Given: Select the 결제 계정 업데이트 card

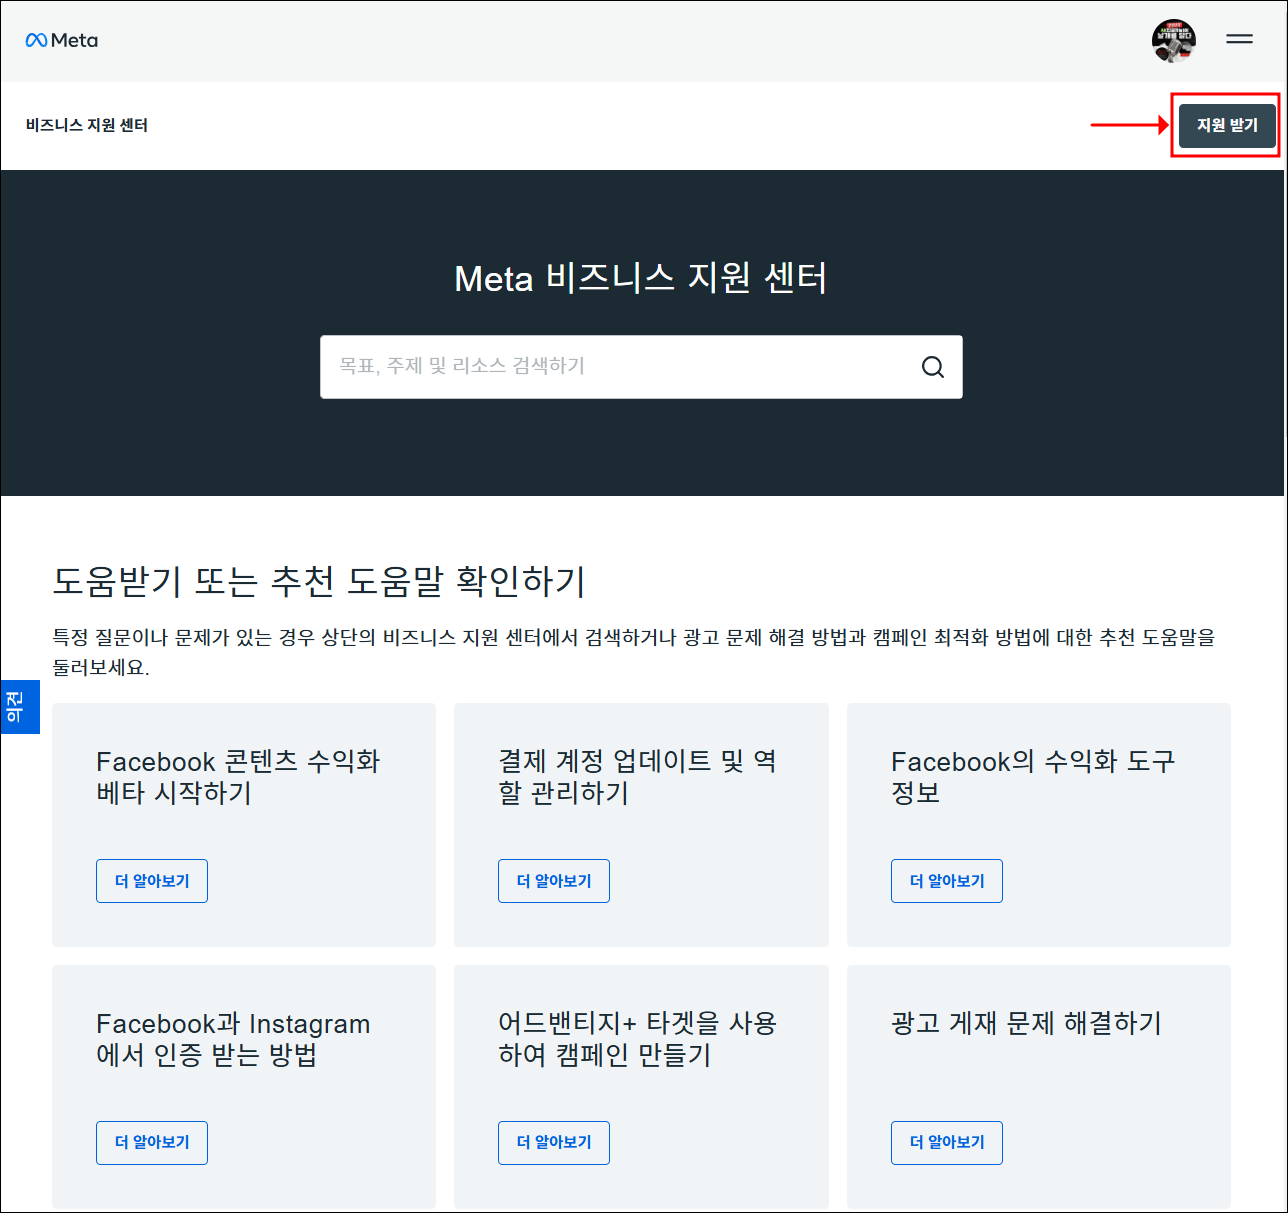Looking at the screenshot, I should (x=641, y=825).
